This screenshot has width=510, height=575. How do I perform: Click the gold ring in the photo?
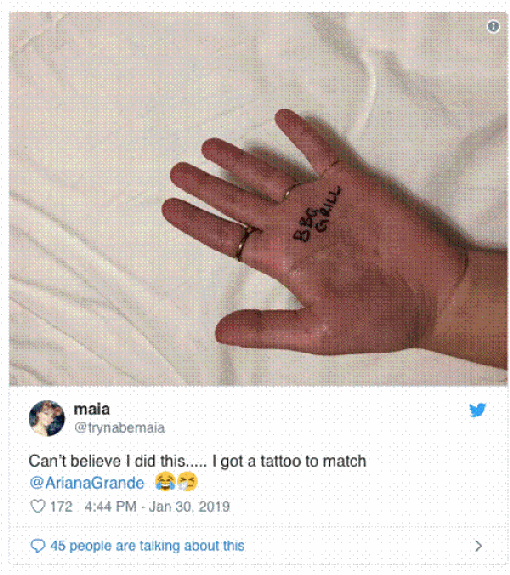tap(245, 242)
